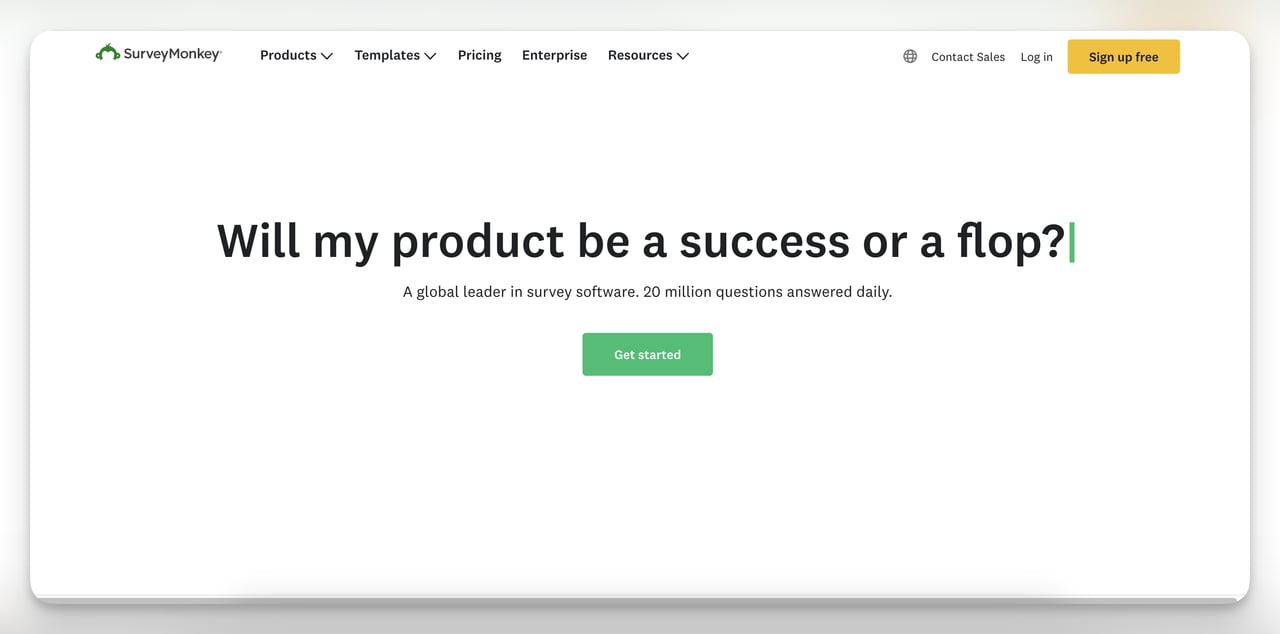Viewport: 1280px width, 634px height.
Task: Click the SurveyMonkey wordmark to go home
Action: [170, 55]
